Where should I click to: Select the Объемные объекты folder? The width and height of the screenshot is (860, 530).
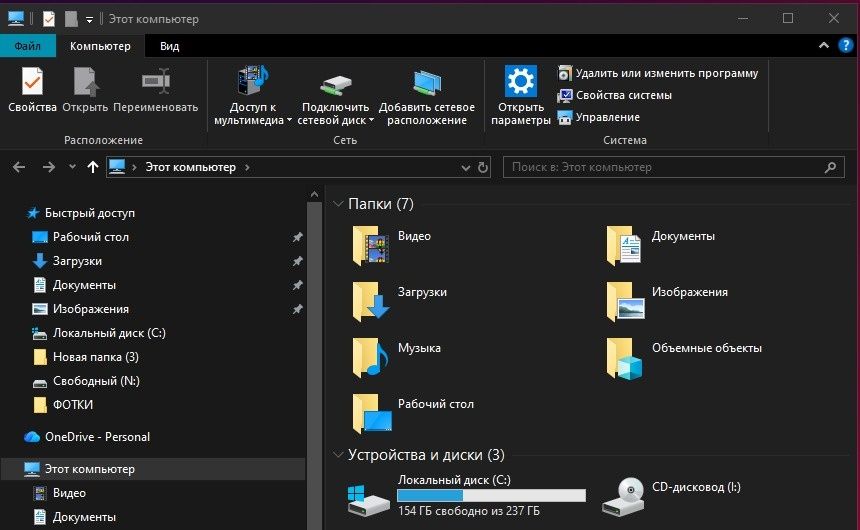(x=684, y=358)
